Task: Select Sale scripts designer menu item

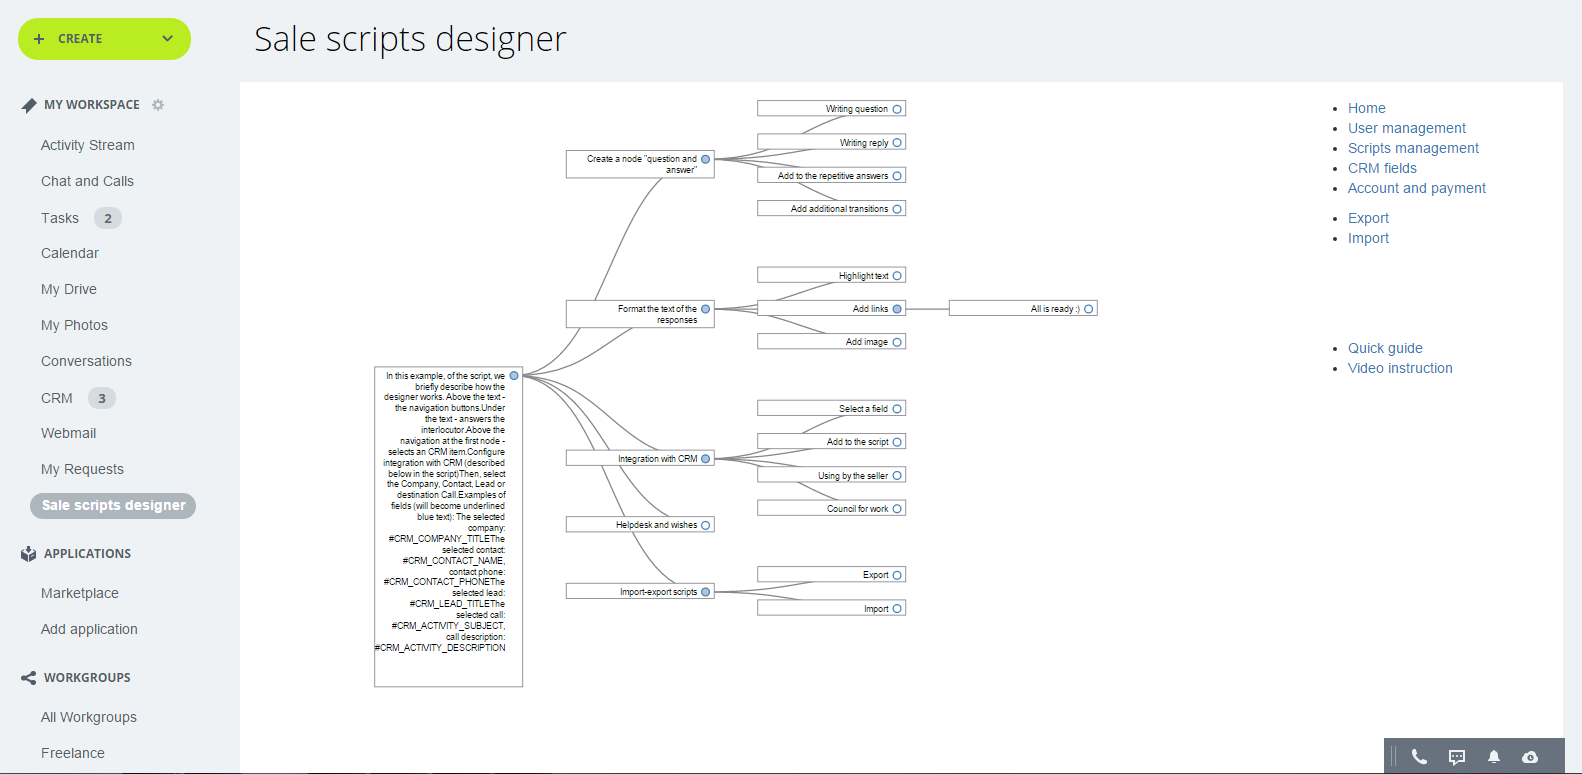Action: tap(113, 506)
